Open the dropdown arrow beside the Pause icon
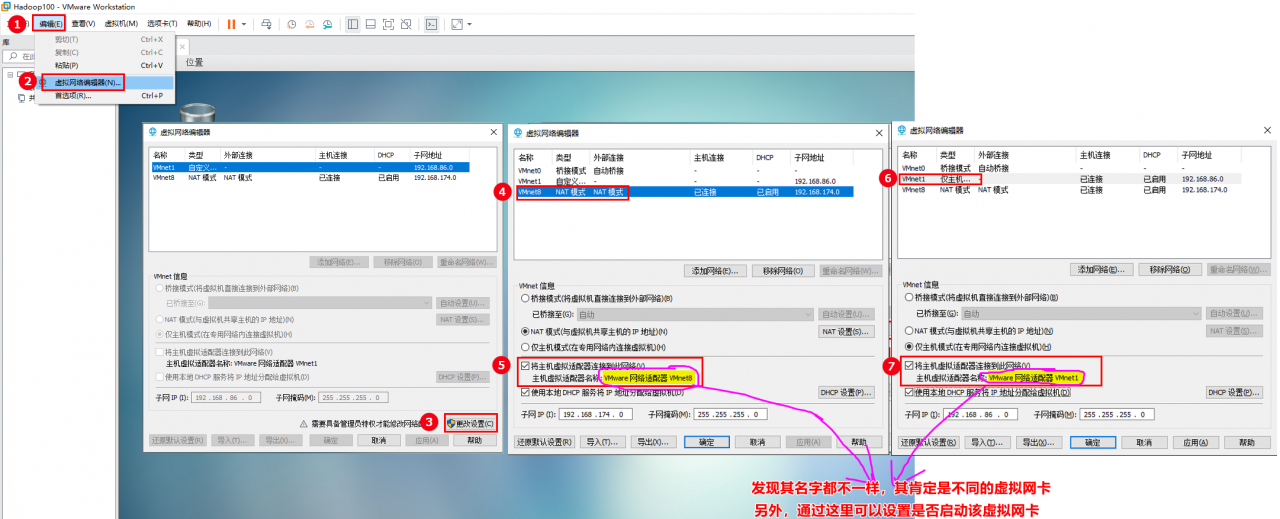Image resolution: width=1280 pixels, height=519 pixels. pos(244,23)
